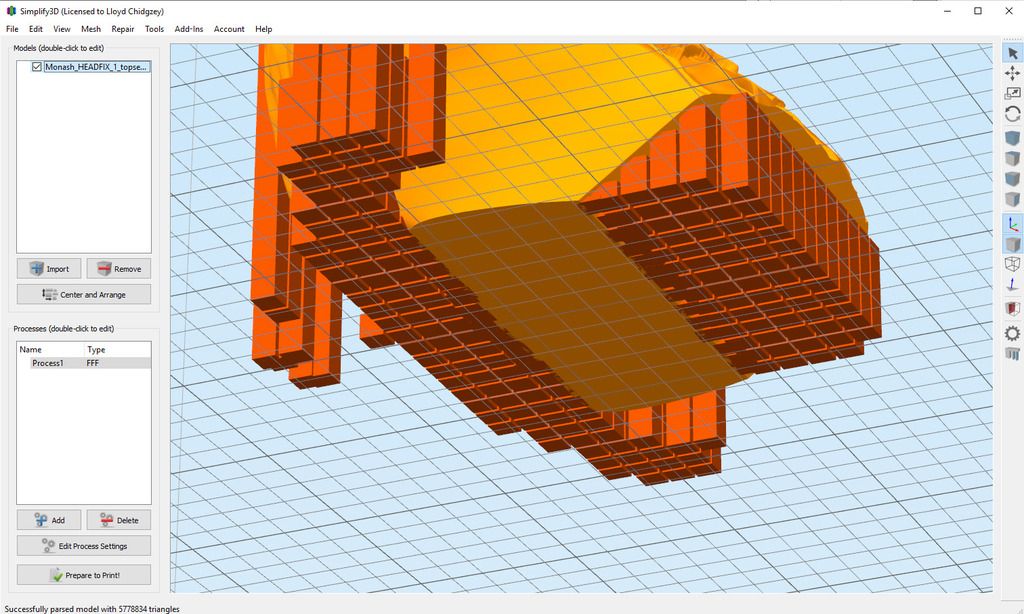1024x614 pixels.
Task: Toggle the coordinate axes display icon
Action: pyautogui.click(x=1012, y=225)
